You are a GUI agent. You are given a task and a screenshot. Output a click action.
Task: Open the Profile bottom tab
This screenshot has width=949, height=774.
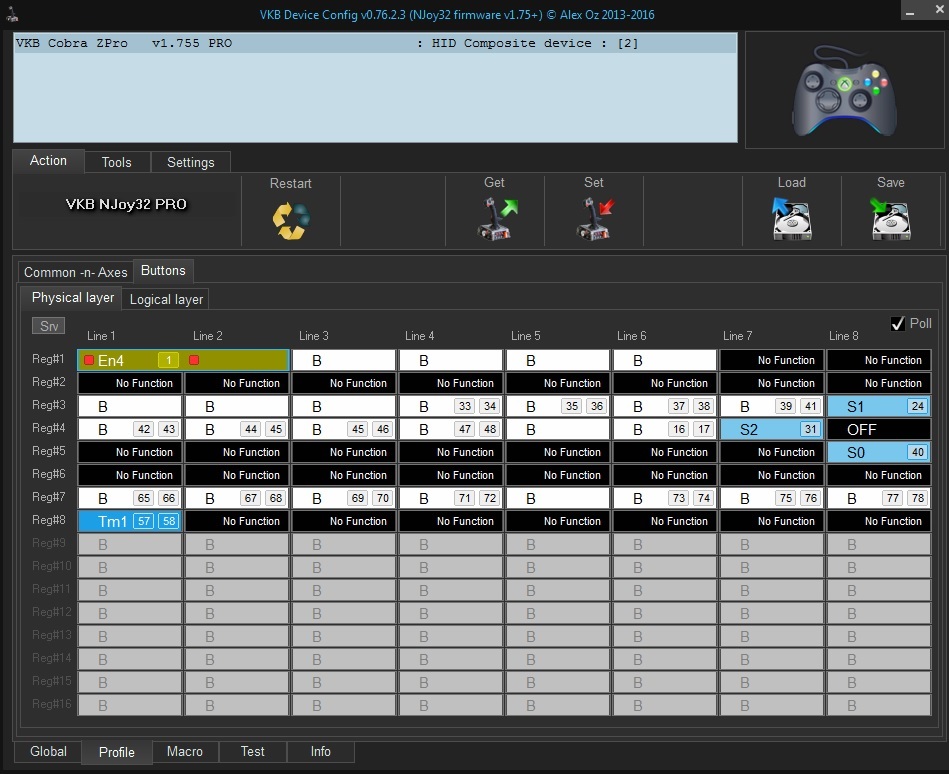click(117, 752)
